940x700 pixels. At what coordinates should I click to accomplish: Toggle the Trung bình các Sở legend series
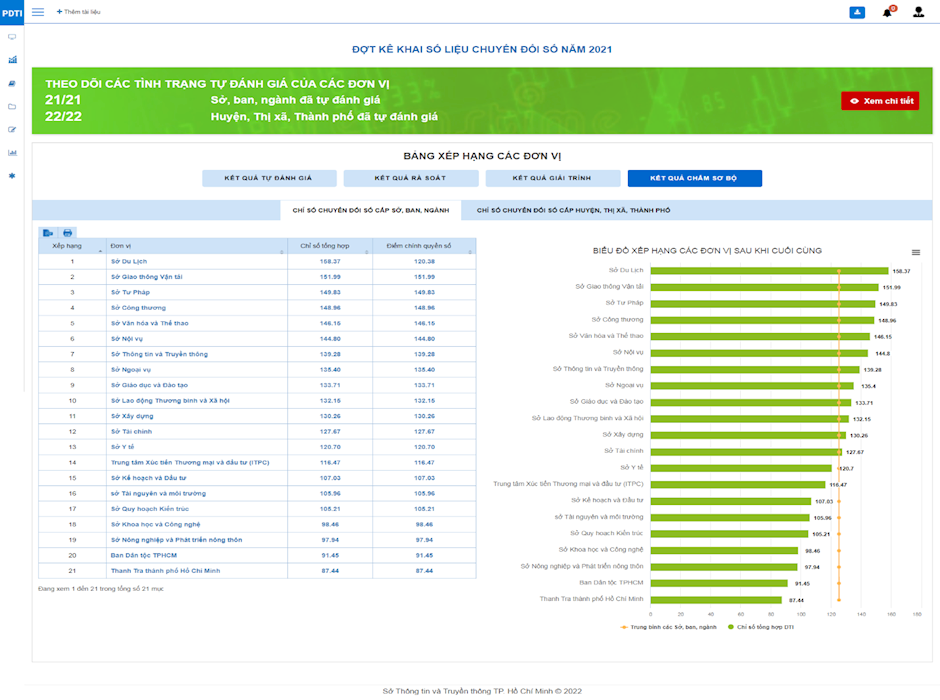click(x=668, y=627)
